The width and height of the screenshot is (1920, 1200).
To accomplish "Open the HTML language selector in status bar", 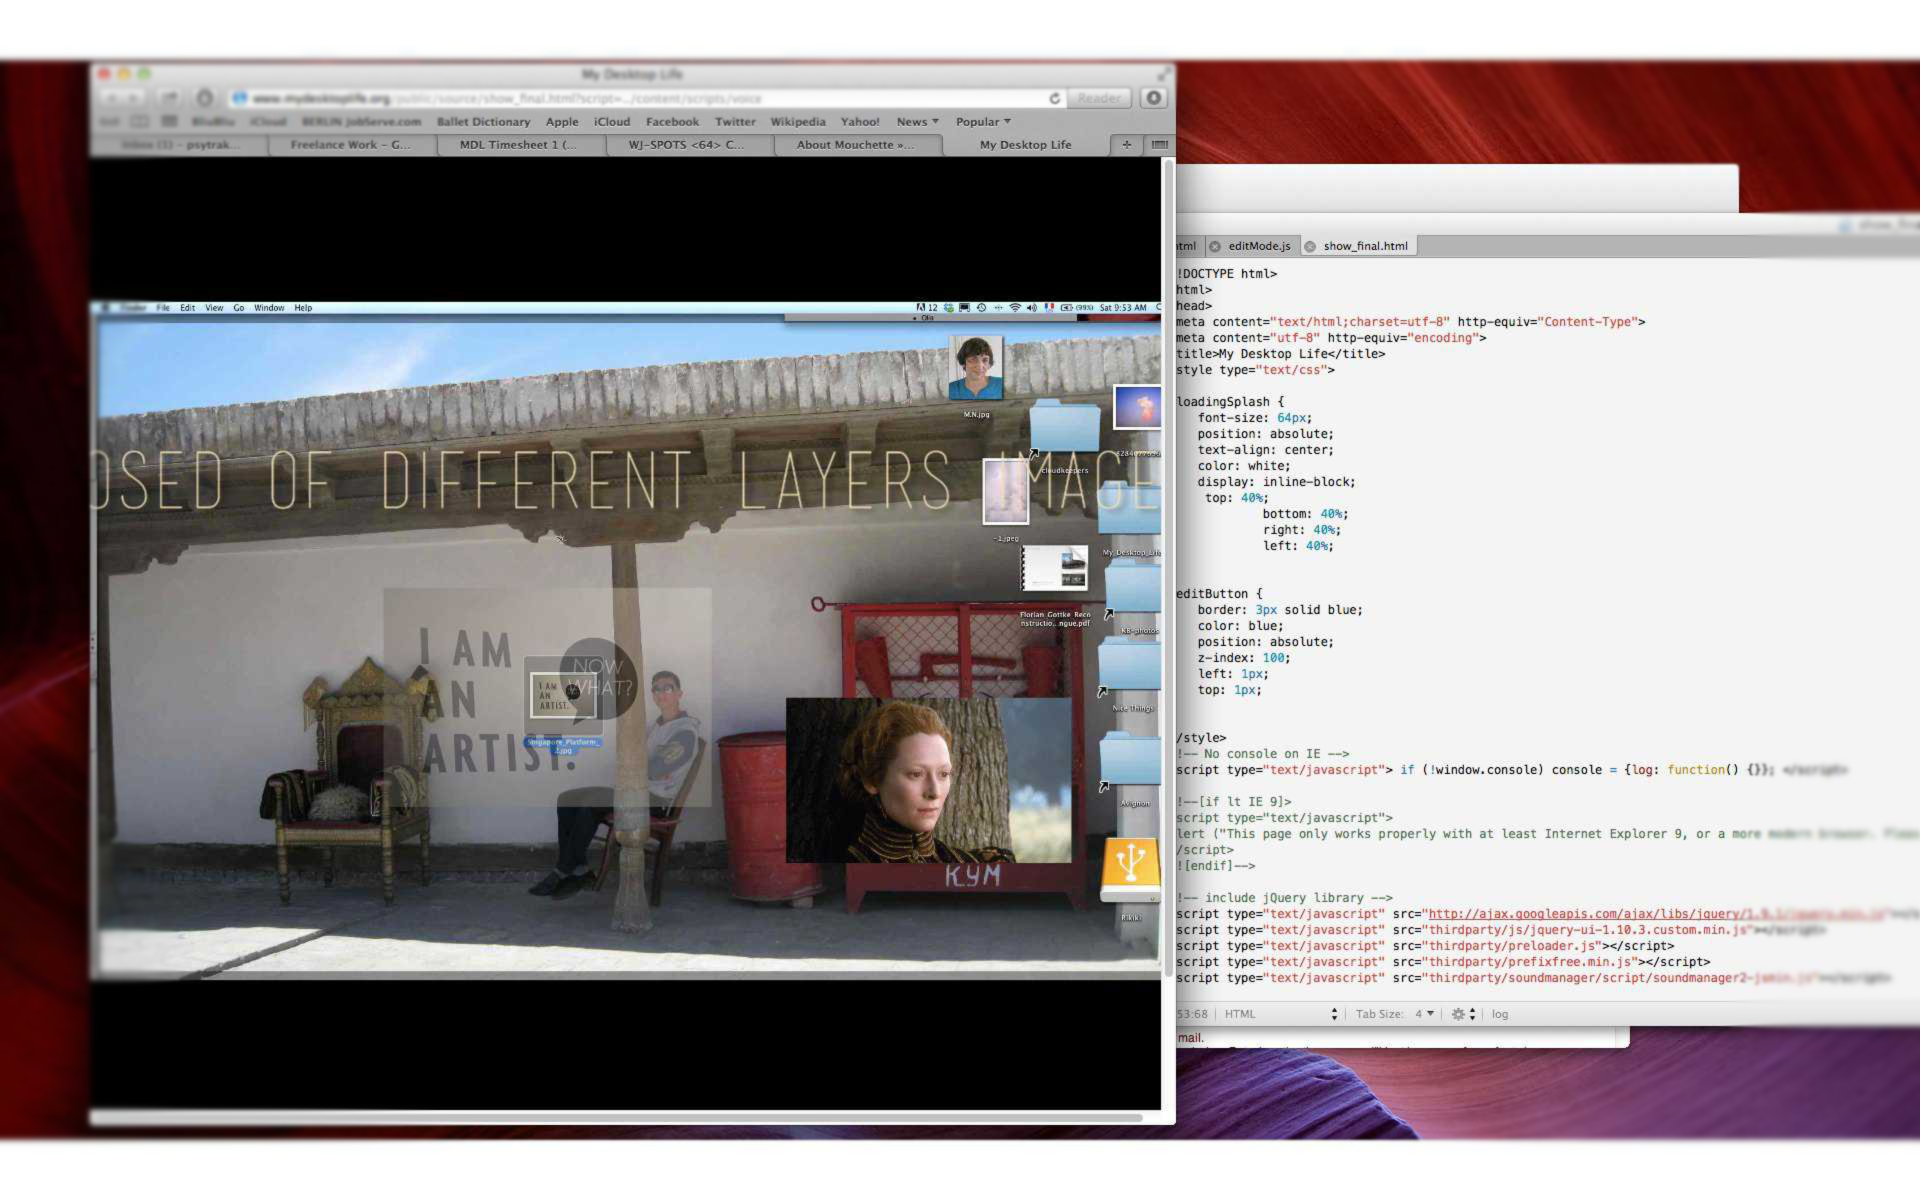I will tap(1281, 1014).
